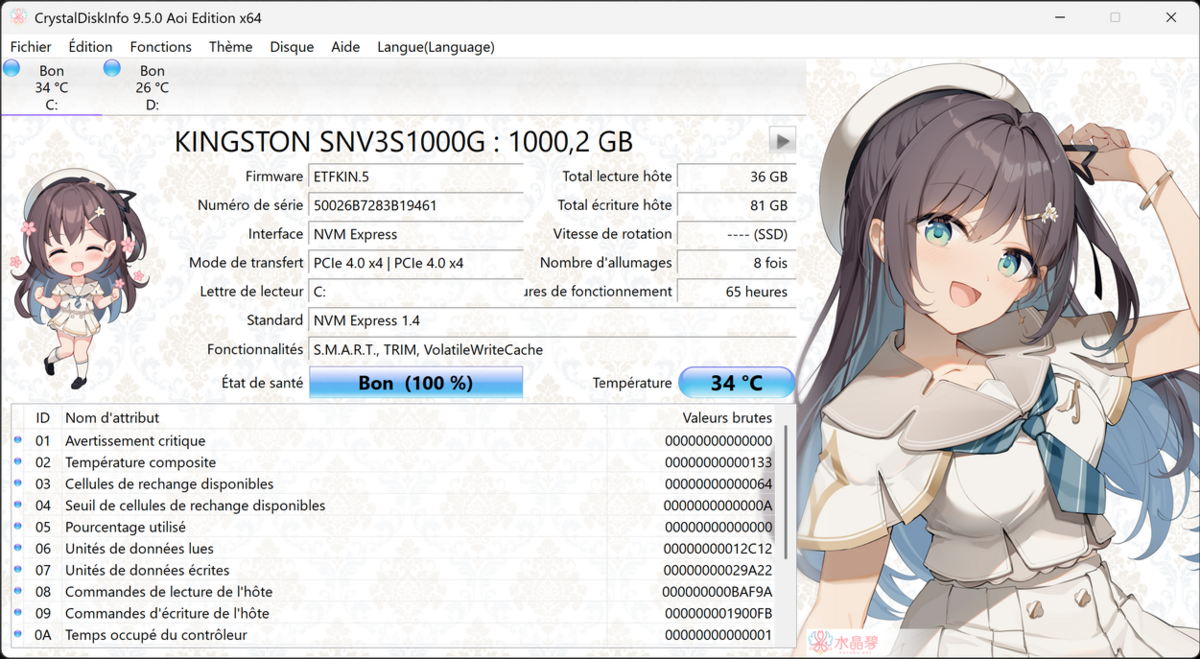
Task: Click the Numéro de série value field
Action: click(415, 205)
